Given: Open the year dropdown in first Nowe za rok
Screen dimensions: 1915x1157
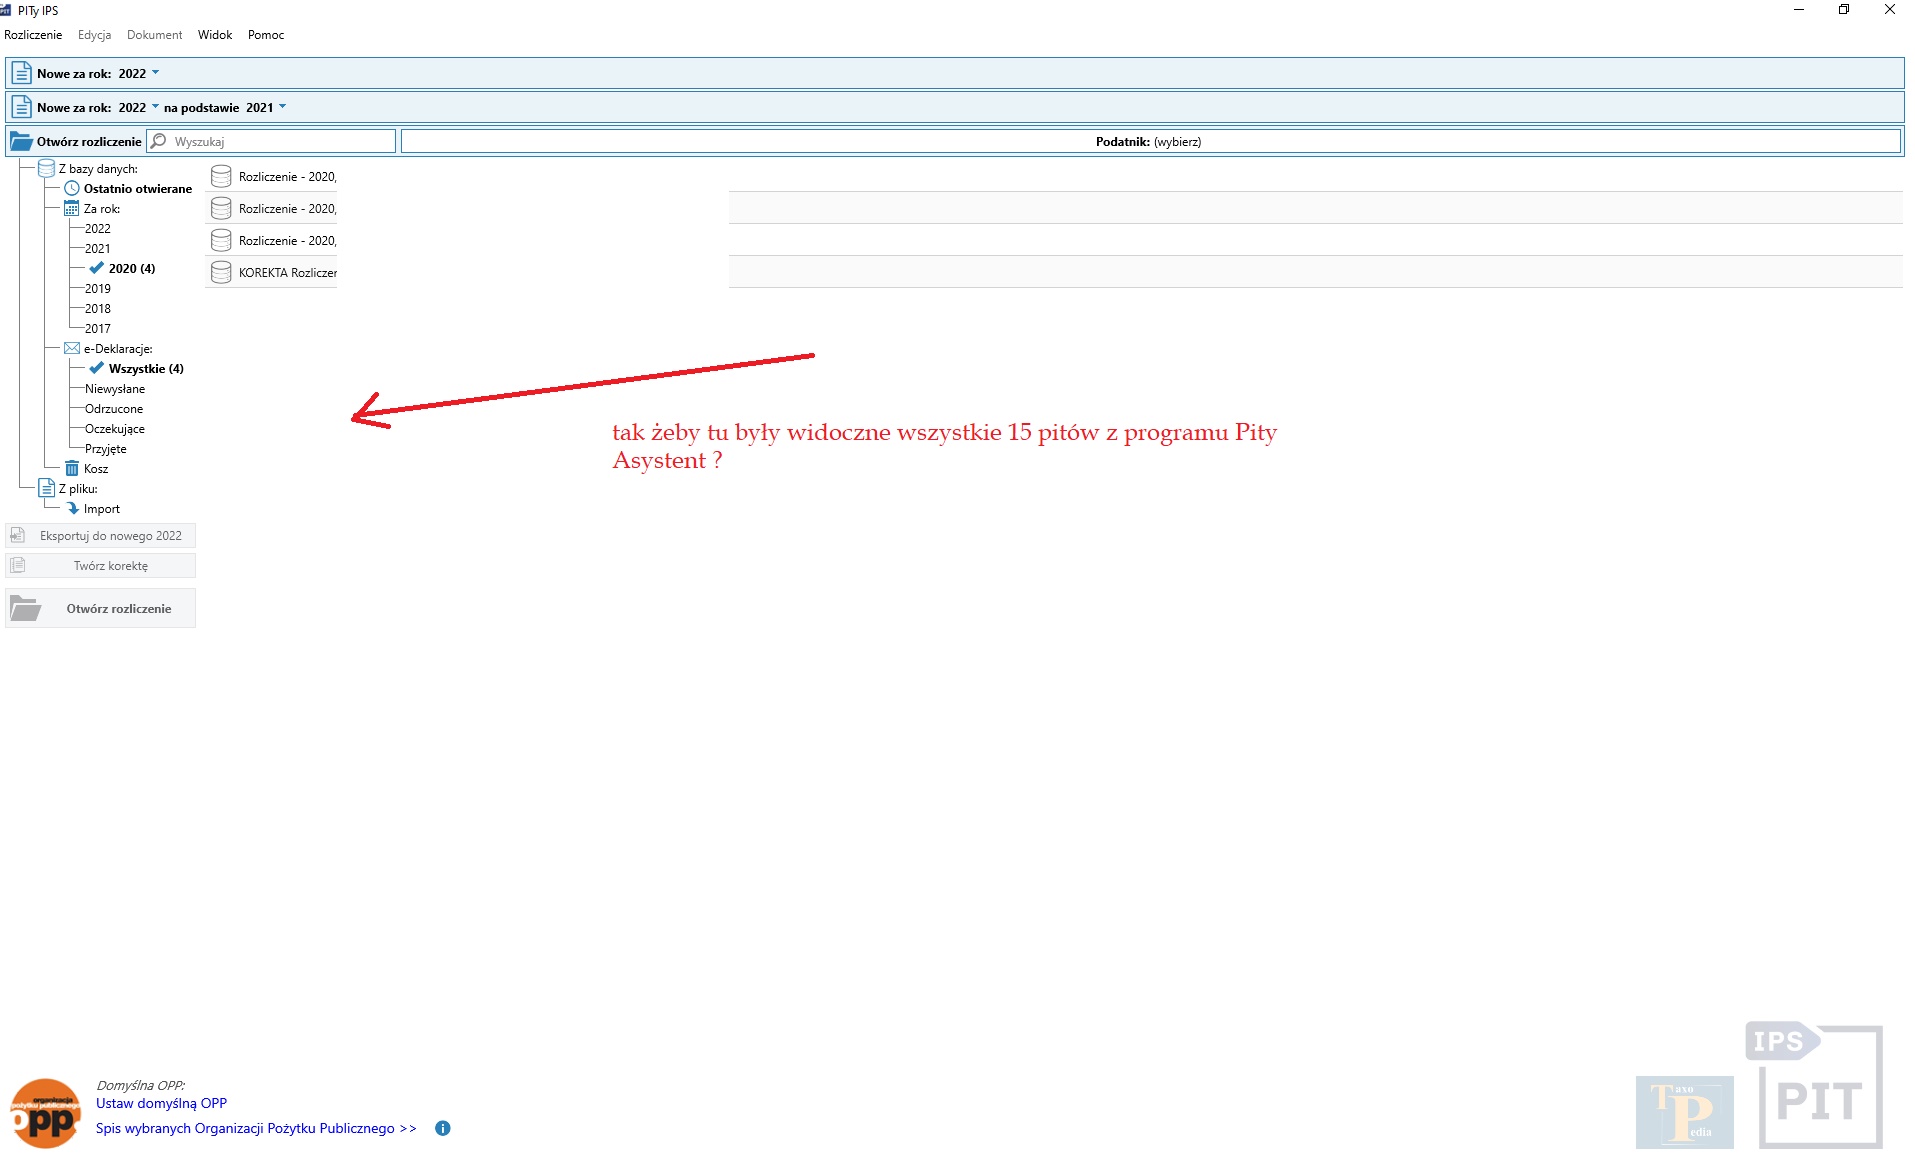Looking at the screenshot, I should click(155, 73).
